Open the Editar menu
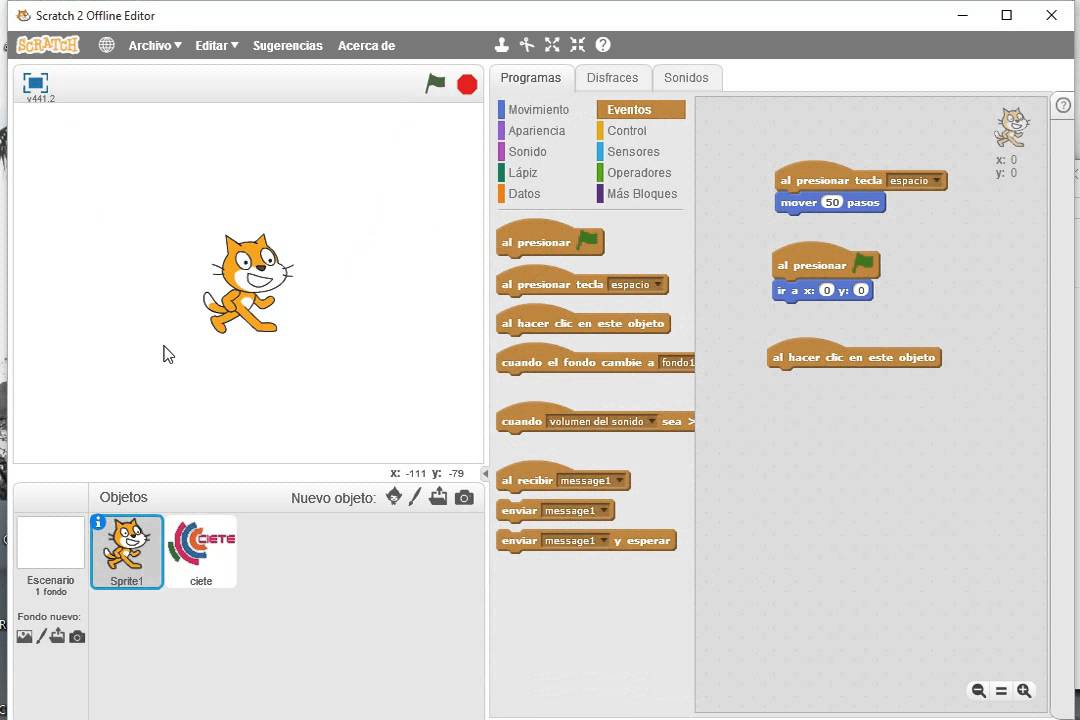Image resolution: width=1080 pixels, height=720 pixels. [216, 45]
